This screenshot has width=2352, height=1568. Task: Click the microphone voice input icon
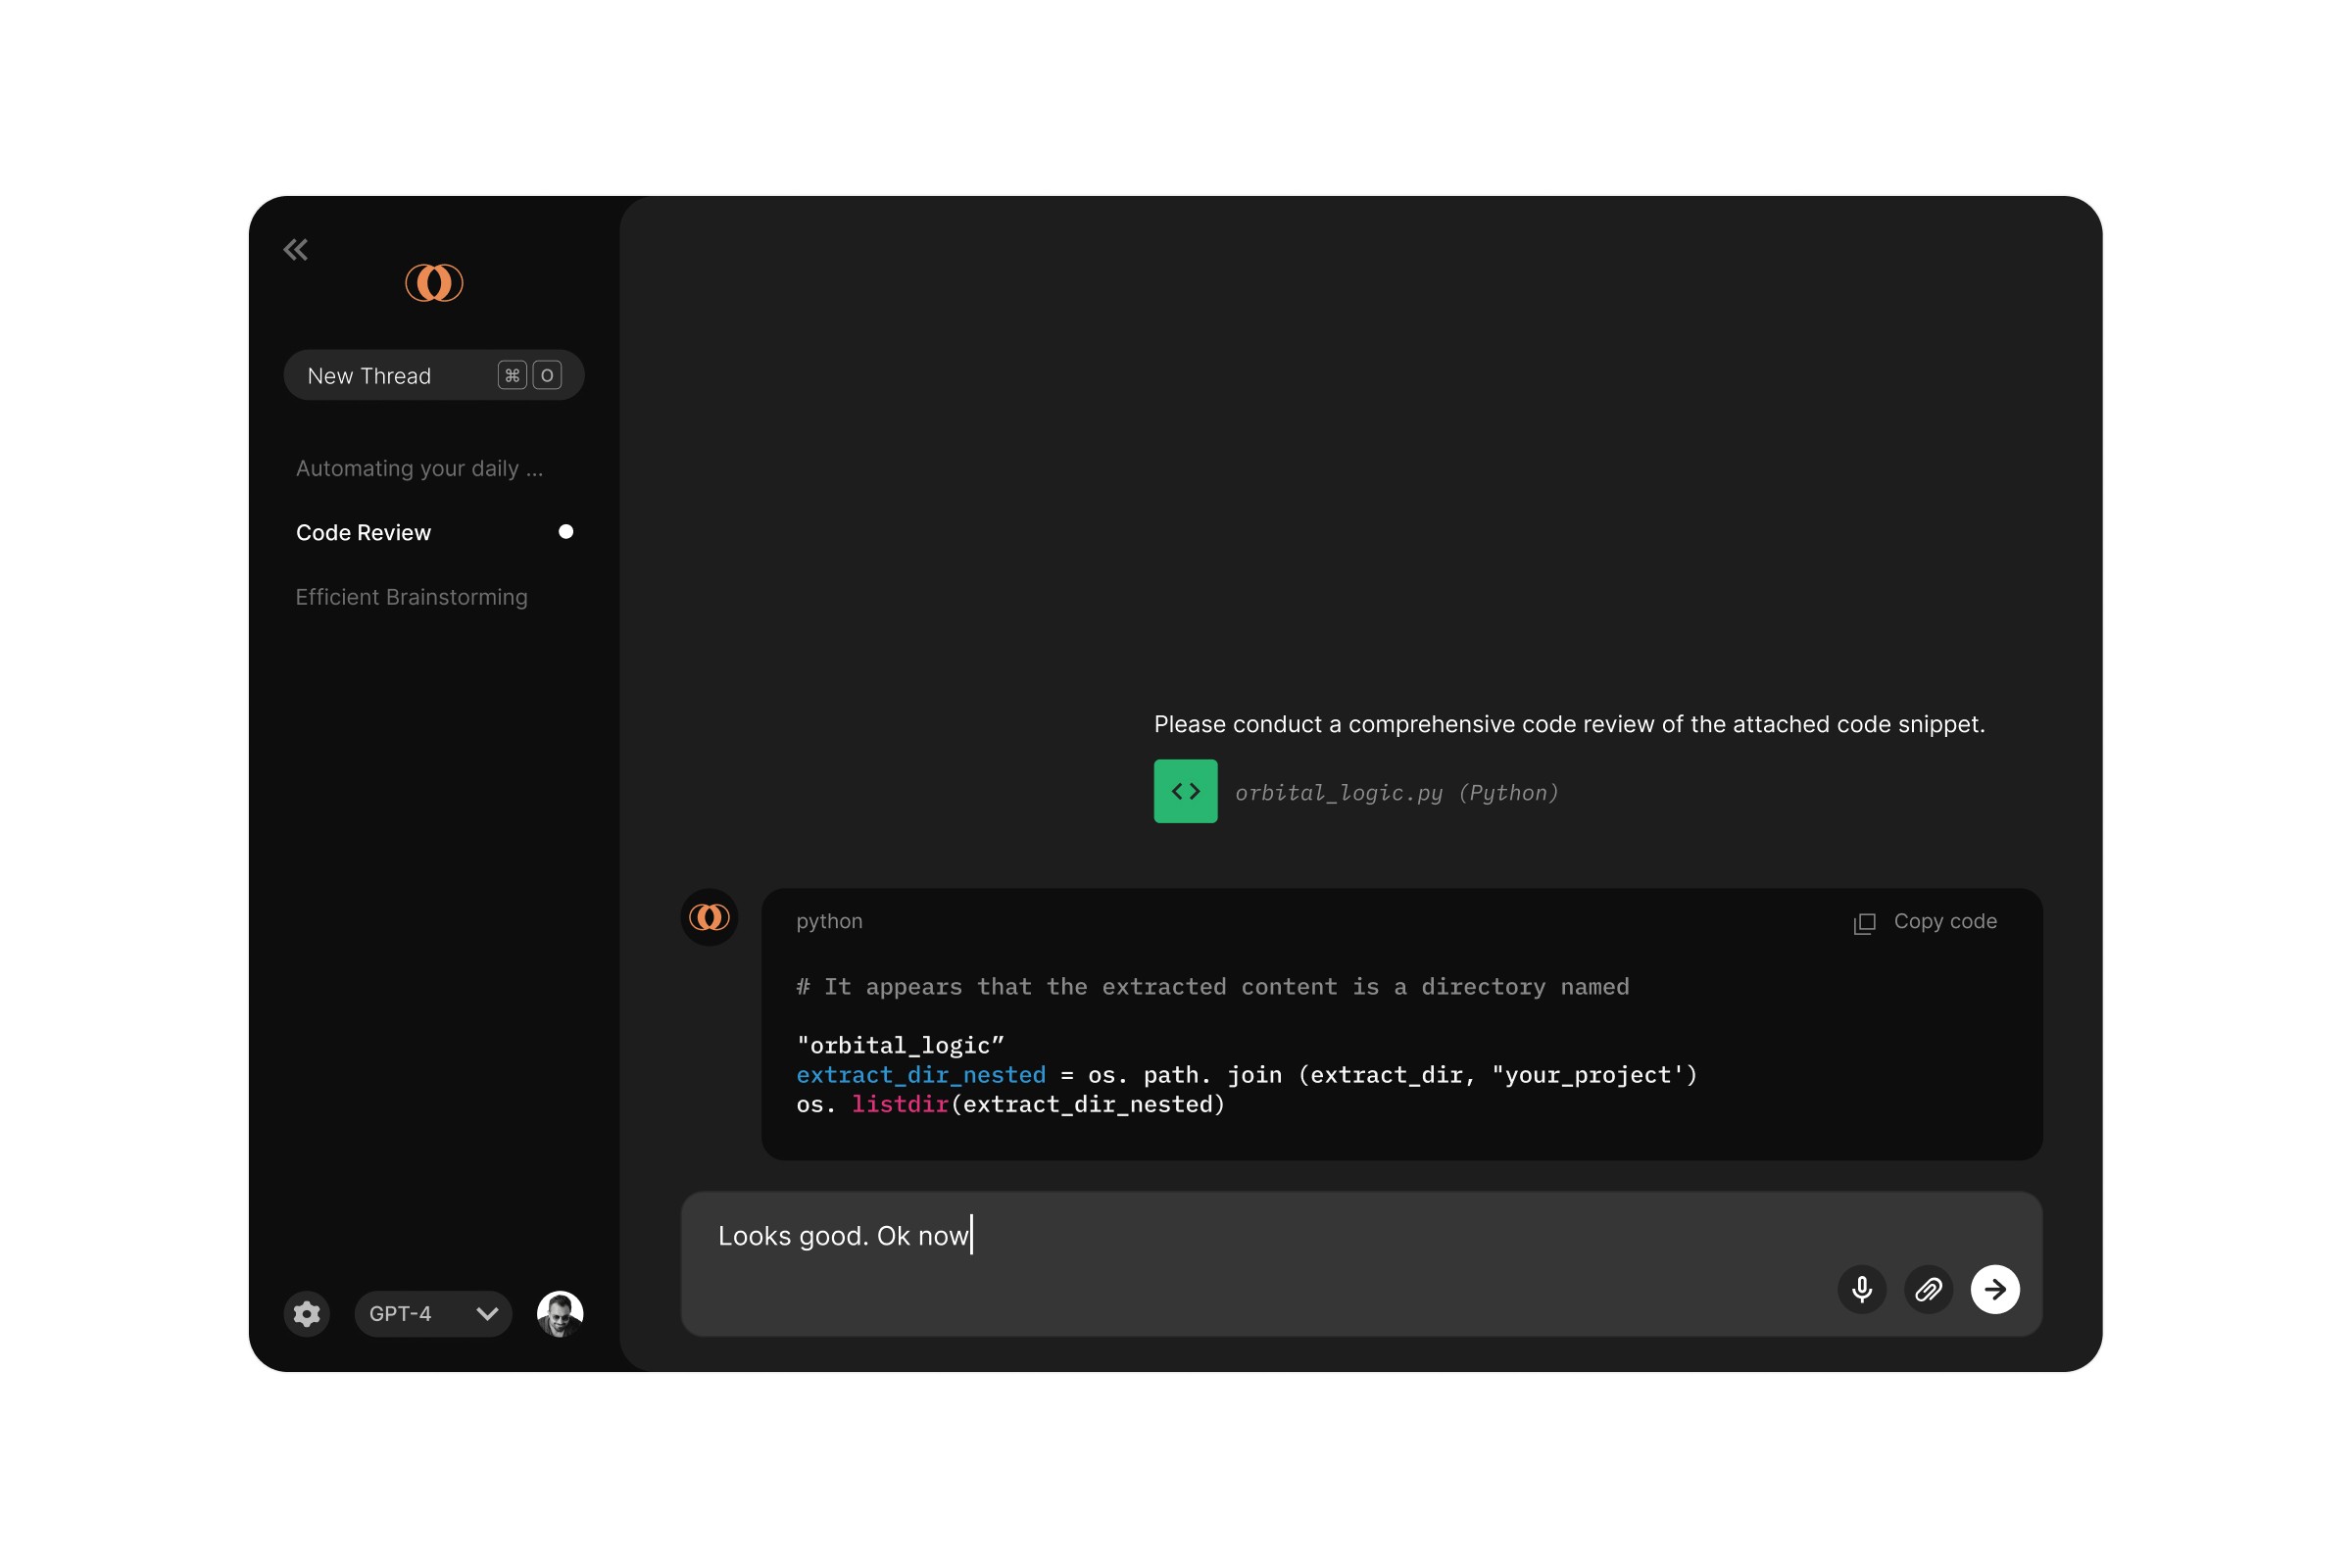coord(1861,1289)
